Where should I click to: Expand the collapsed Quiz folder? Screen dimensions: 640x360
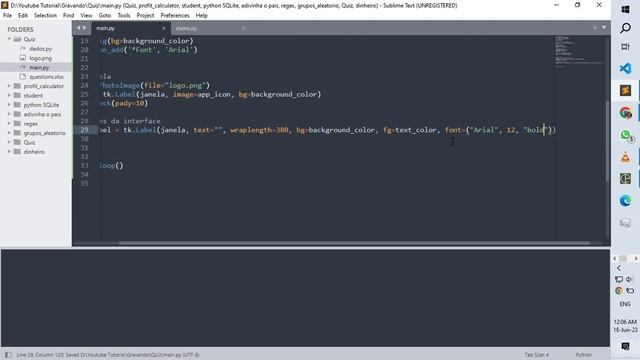pos(9,142)
